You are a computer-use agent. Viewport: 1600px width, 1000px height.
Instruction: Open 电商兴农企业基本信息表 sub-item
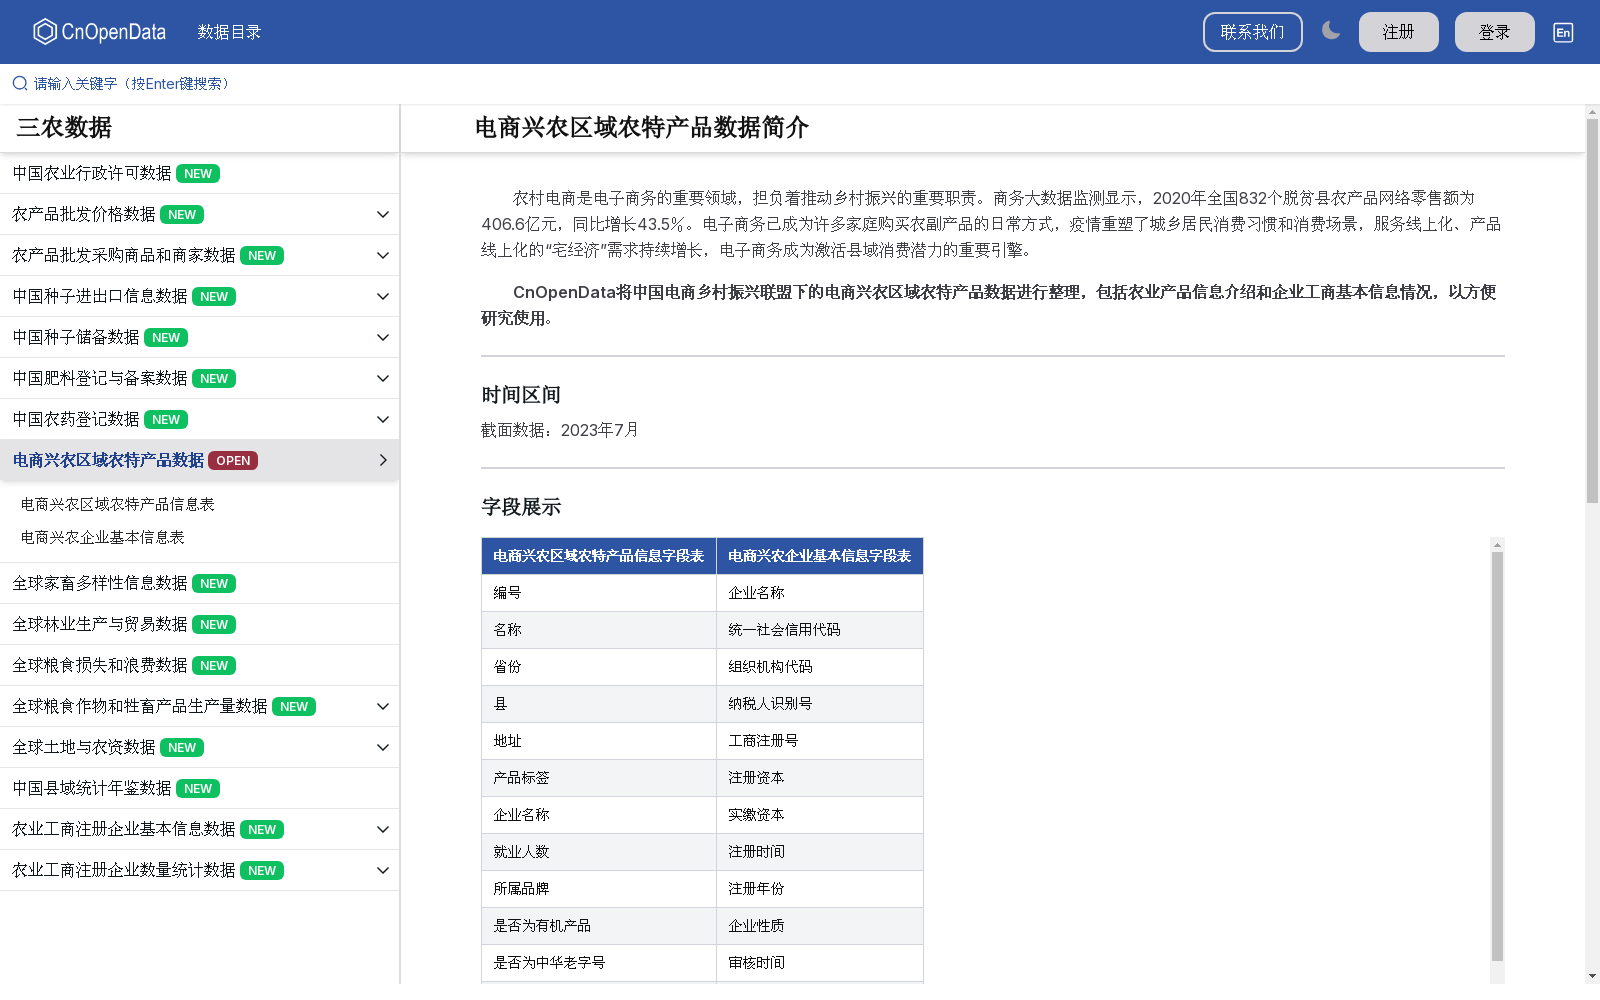(102, 537)
